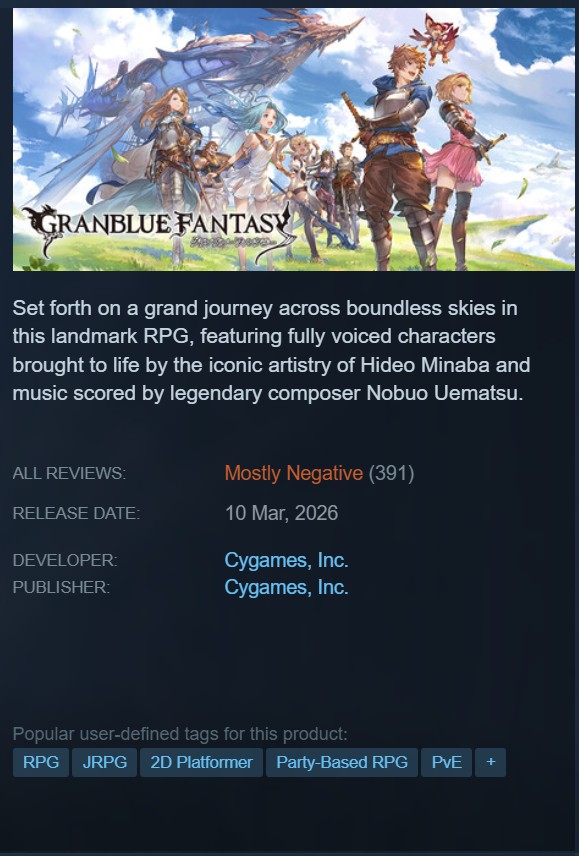579x856 pixels.
Task: Click the Popular user-defined tags heading
Action: coord(180,734)
